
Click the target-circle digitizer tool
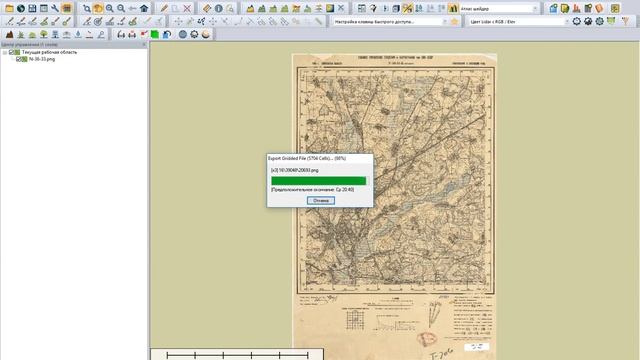tap(98, 22)
